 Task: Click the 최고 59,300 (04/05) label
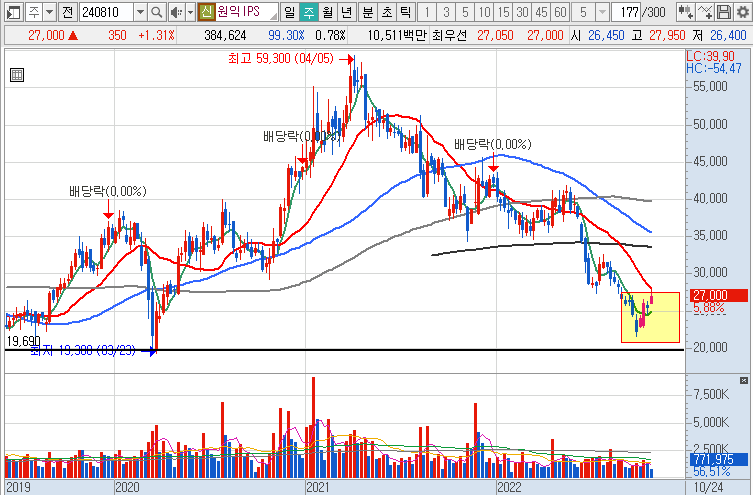(x=280, y=59)
